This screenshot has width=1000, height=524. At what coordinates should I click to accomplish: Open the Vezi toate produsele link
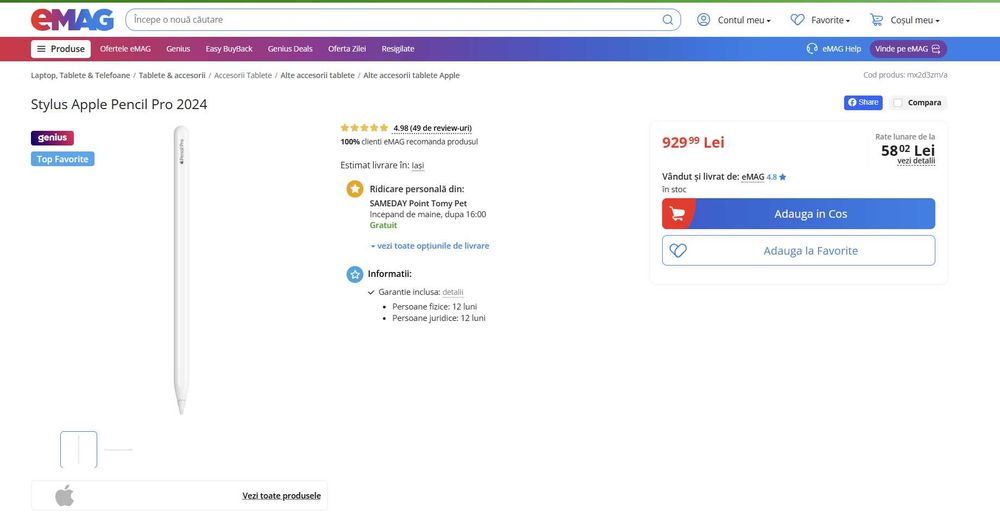pyautogui.click(x=281, y=495)
